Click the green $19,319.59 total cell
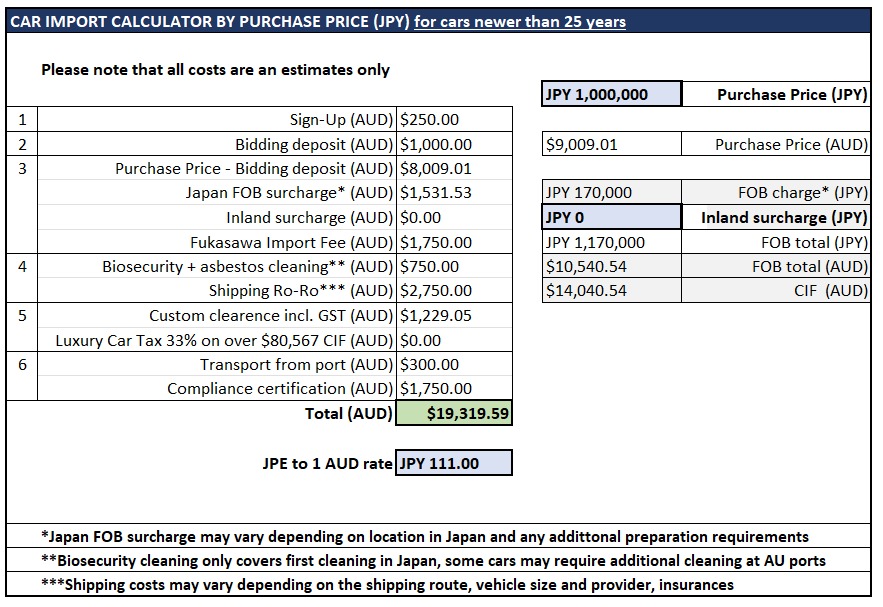 454,413
